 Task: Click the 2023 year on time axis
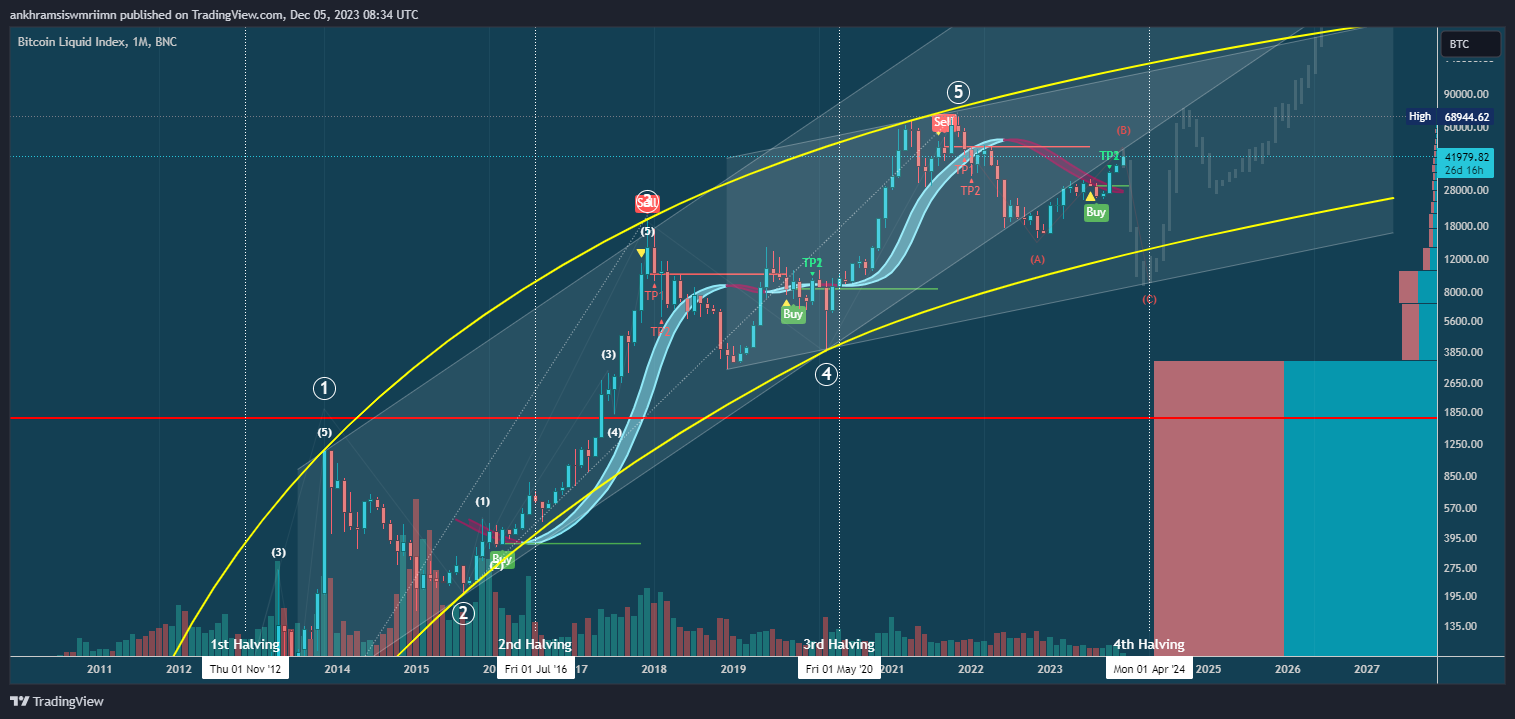(x=1050, y=669)
